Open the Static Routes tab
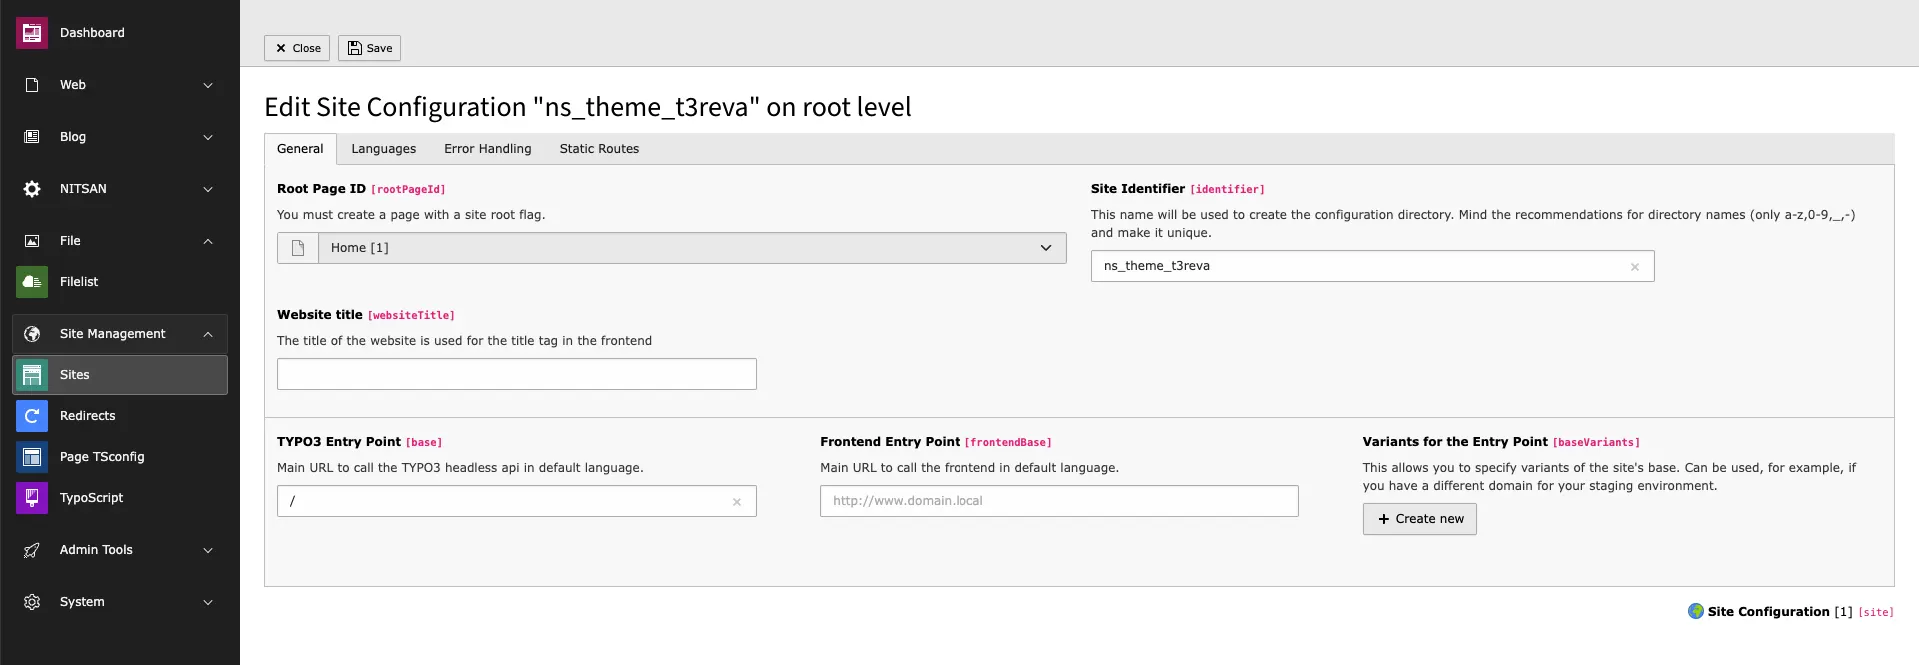 click(x=599, y=149)
